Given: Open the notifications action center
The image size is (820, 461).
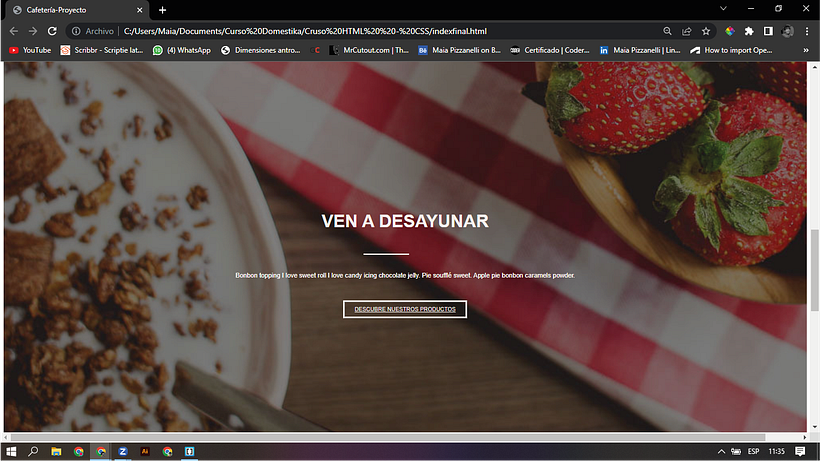Looking at the screenshot, I should coord(800,451).
